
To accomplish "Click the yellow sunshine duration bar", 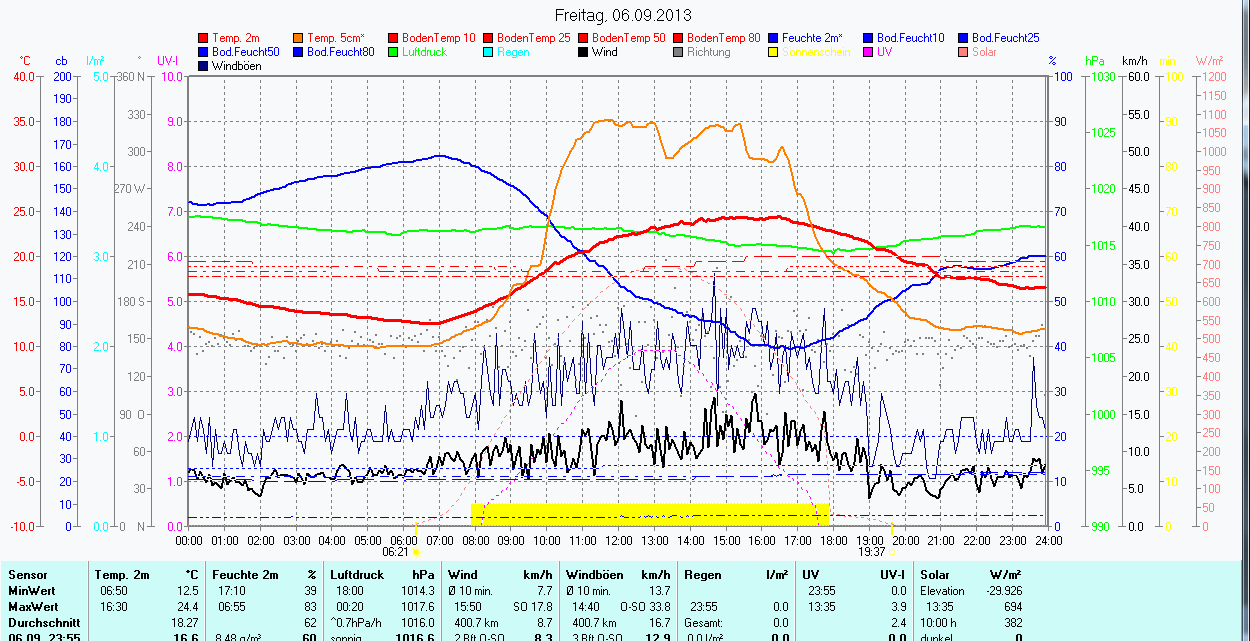I will point(650,514).
